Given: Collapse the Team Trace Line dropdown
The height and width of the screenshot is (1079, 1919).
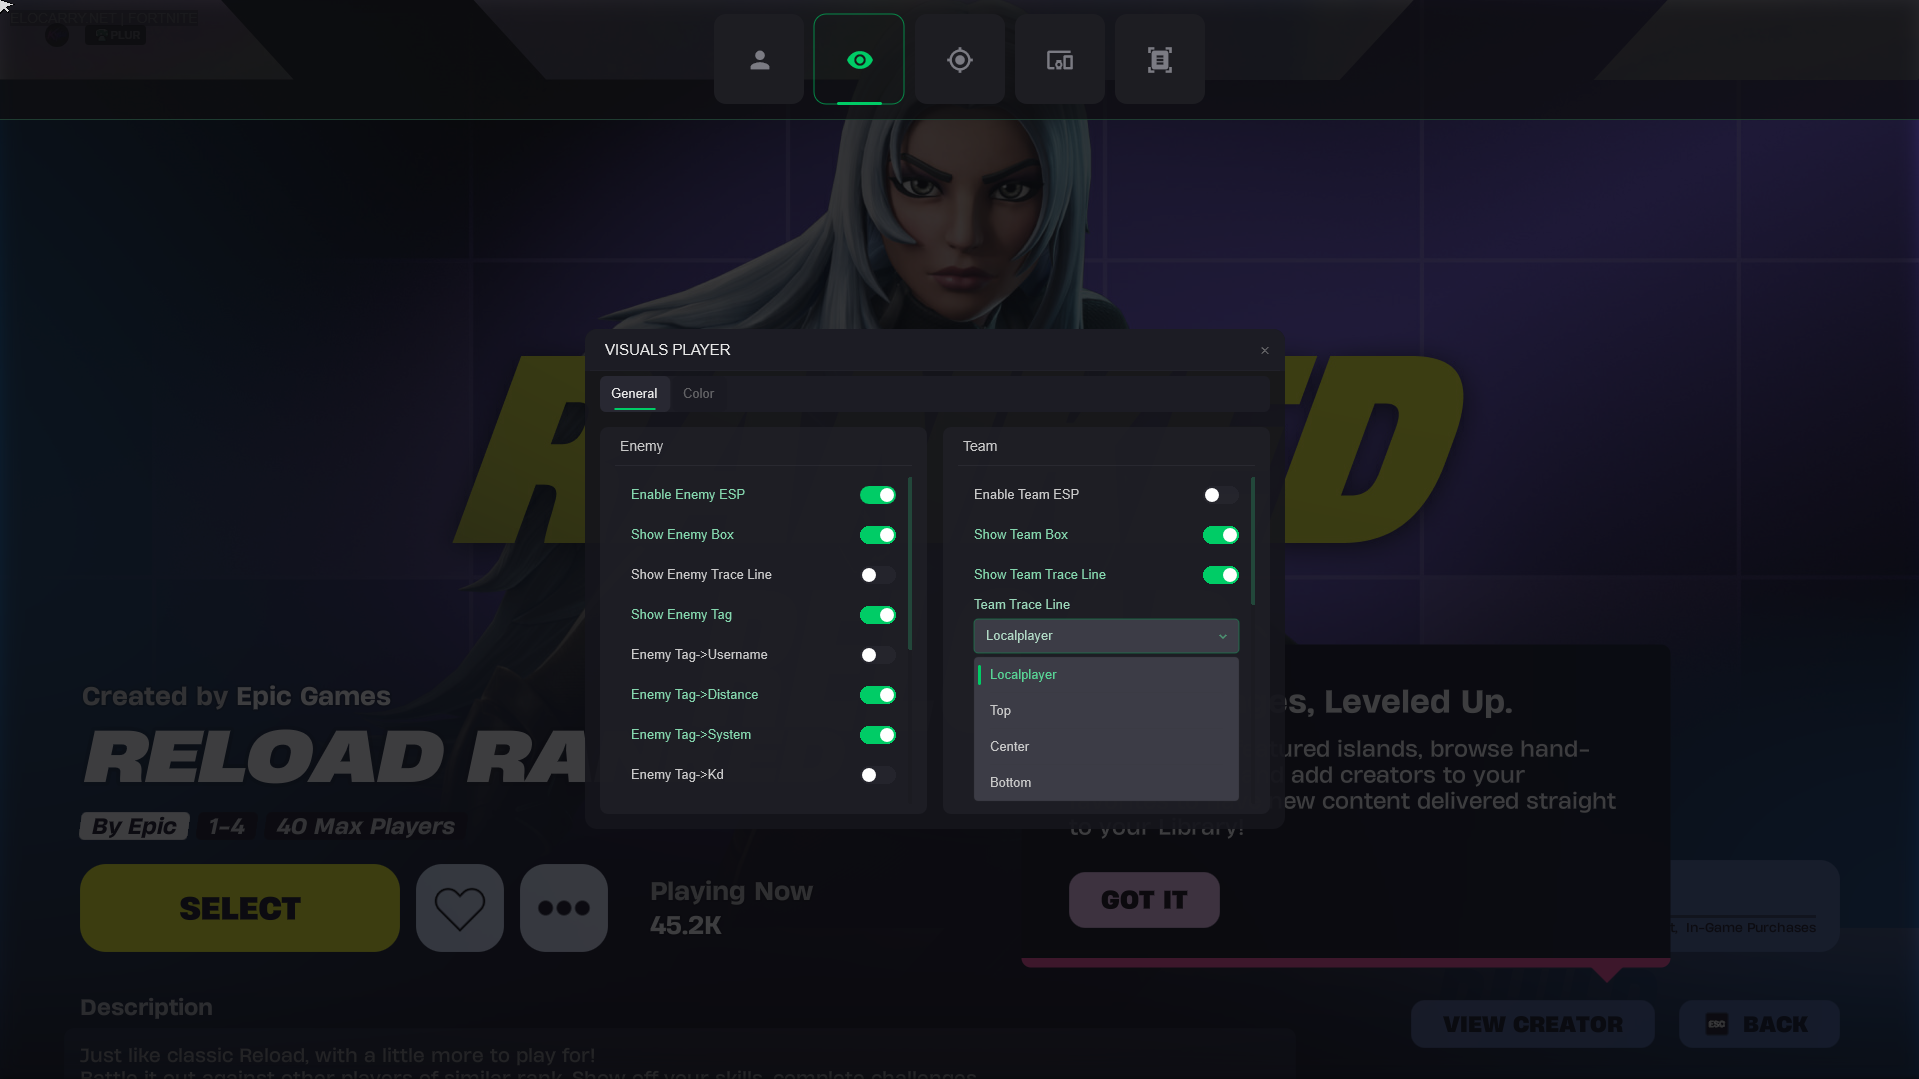Looking at the screenshot, I should pyautogui.click(x=1105, y=636).
